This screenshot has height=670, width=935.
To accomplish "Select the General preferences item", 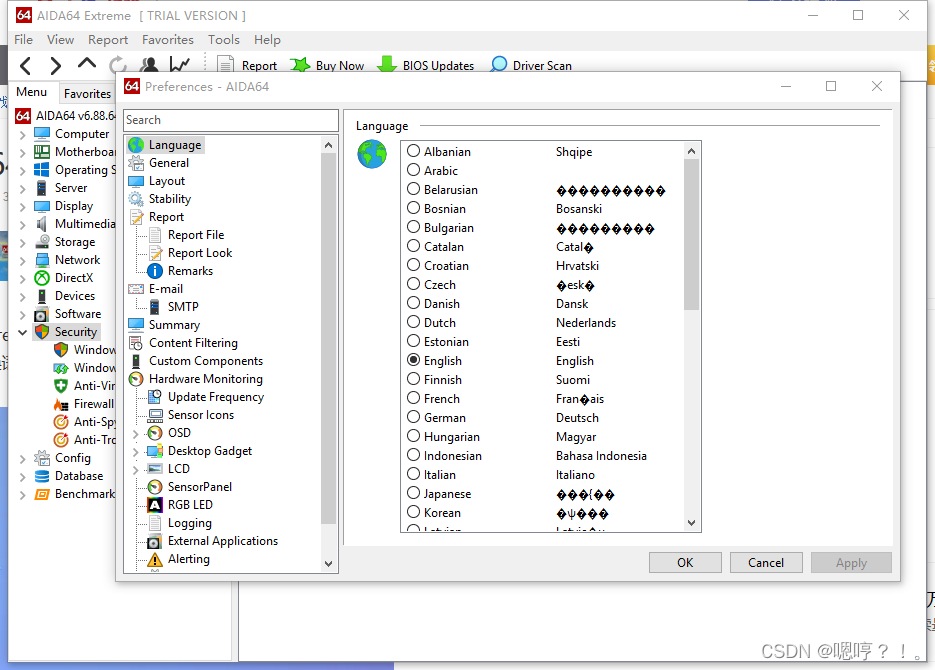I will click(169, 163).
